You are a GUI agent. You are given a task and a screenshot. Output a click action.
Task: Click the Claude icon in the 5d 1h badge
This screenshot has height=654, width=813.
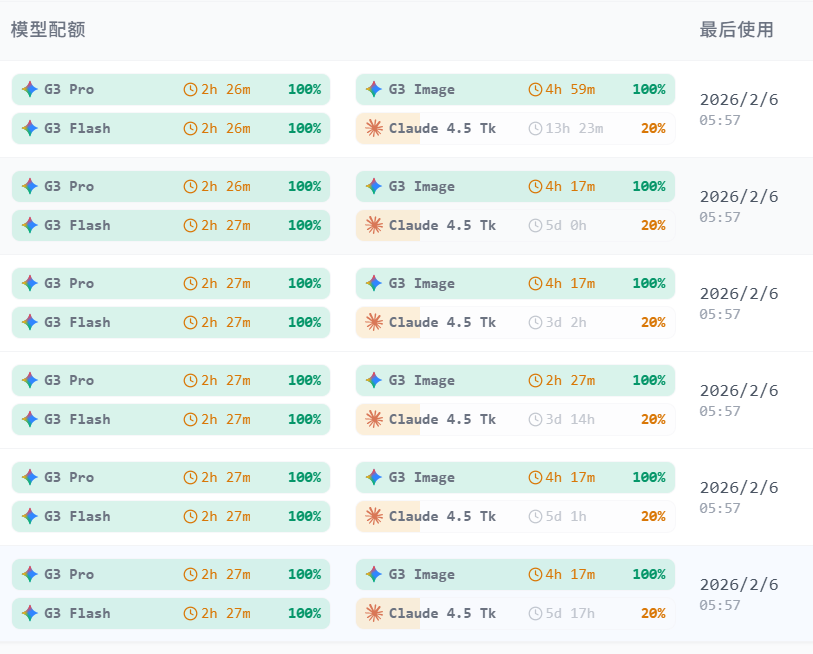374,516
